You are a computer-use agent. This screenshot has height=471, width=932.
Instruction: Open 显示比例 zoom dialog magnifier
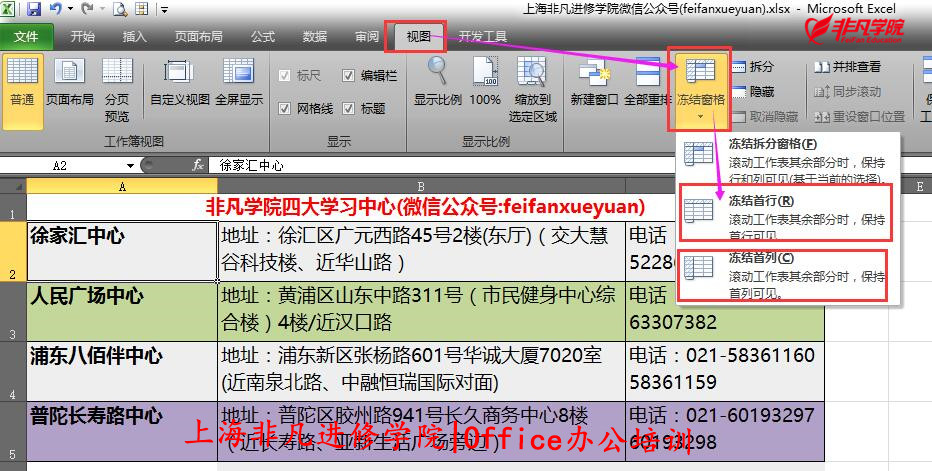(437, 81)
